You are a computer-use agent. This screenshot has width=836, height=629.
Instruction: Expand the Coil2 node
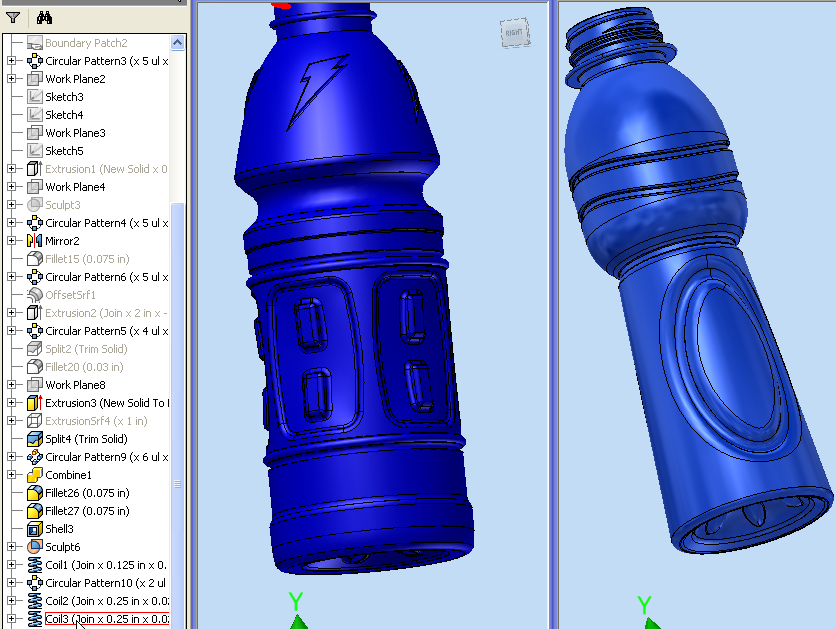(x=11, y=601)
